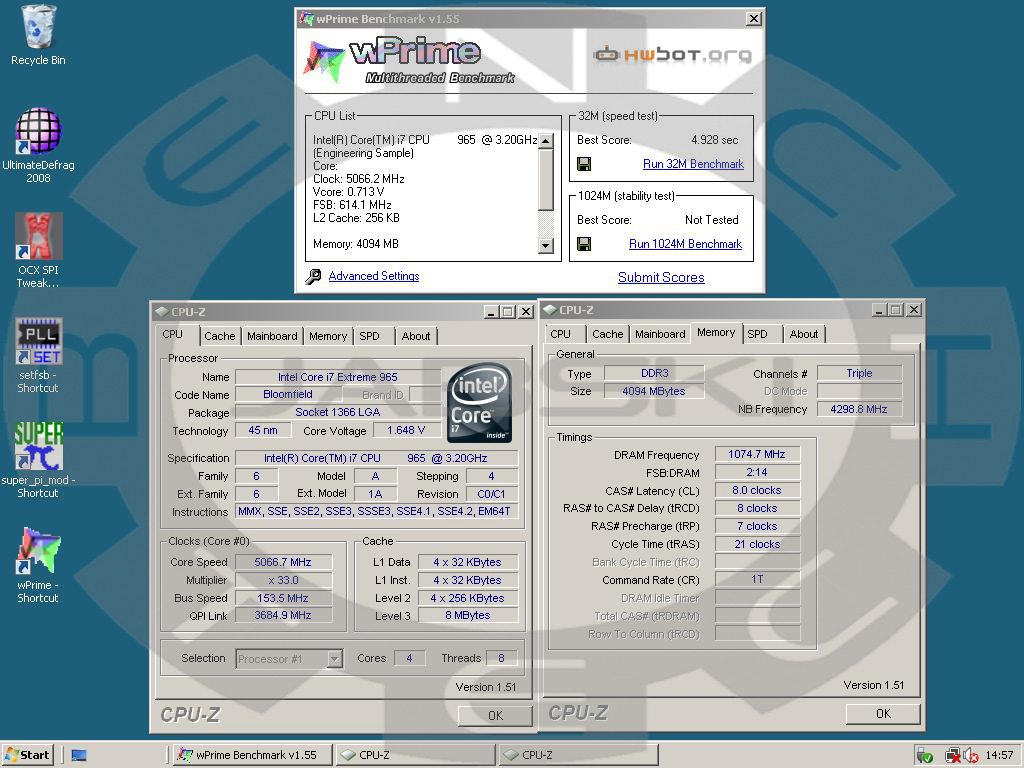Run the 1024M Benchmark
1024x768 pixels.
[x=685, y=244]
